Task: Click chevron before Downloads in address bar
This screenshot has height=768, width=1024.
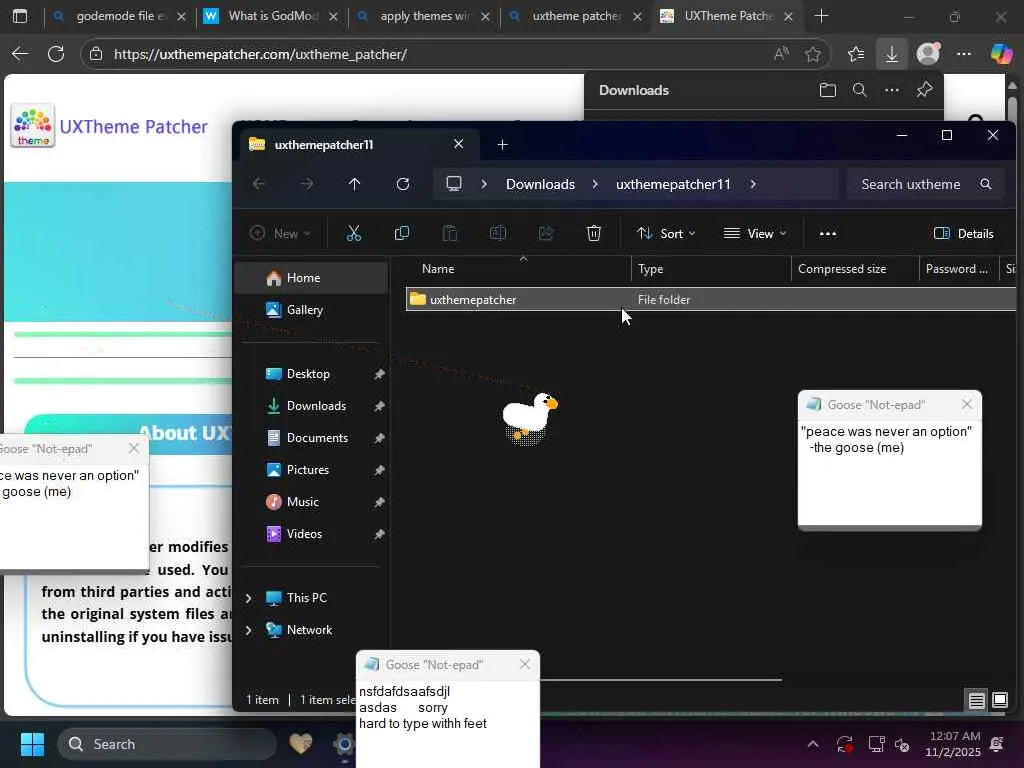Action: [x=484, y=184]
